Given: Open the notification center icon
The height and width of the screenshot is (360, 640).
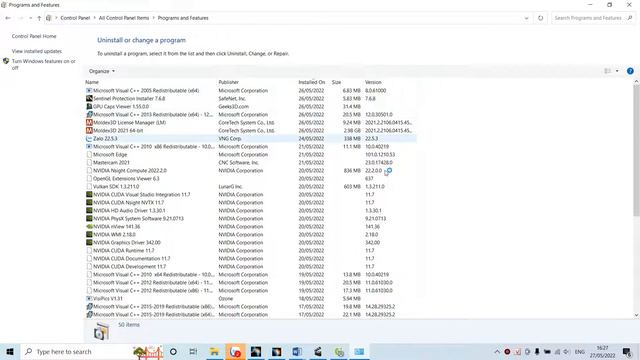Looking at the screenshot, I should point(627,351).
